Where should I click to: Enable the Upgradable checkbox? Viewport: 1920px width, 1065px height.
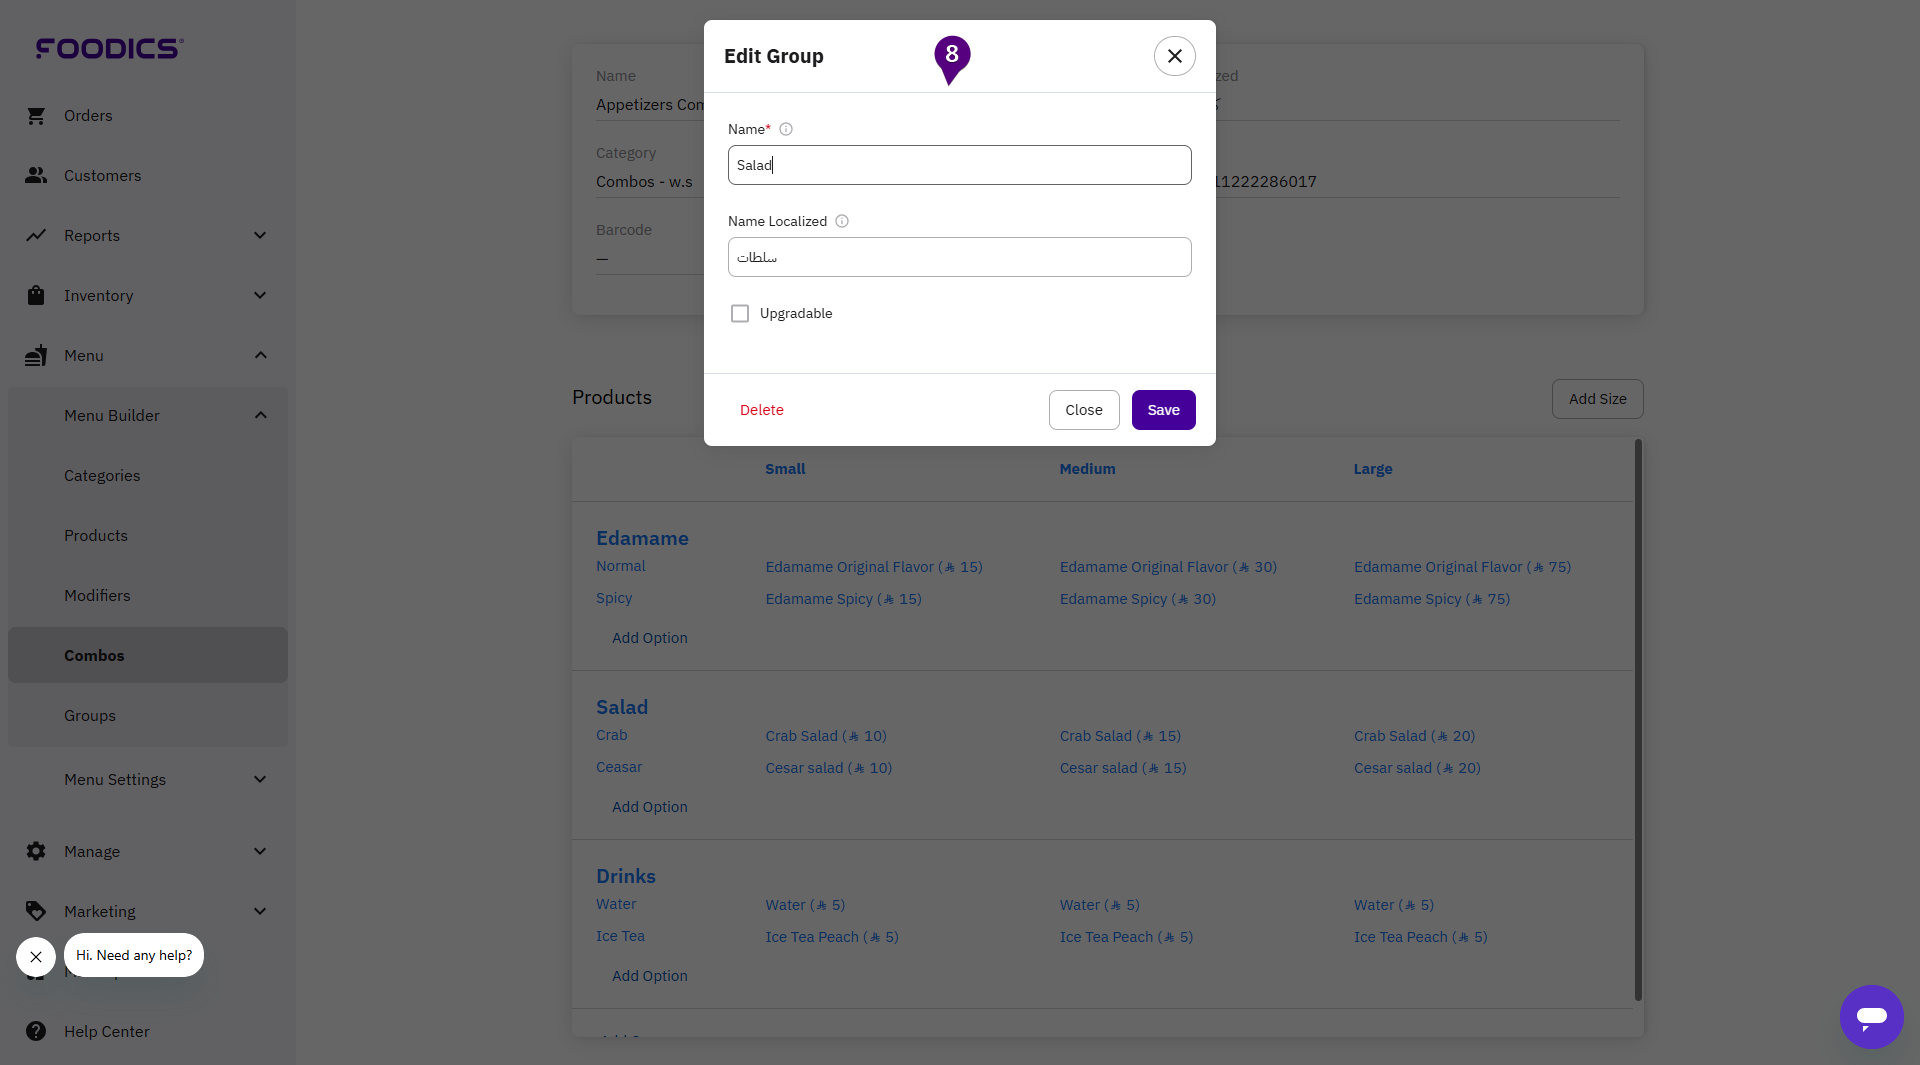(x=740, y=314)
